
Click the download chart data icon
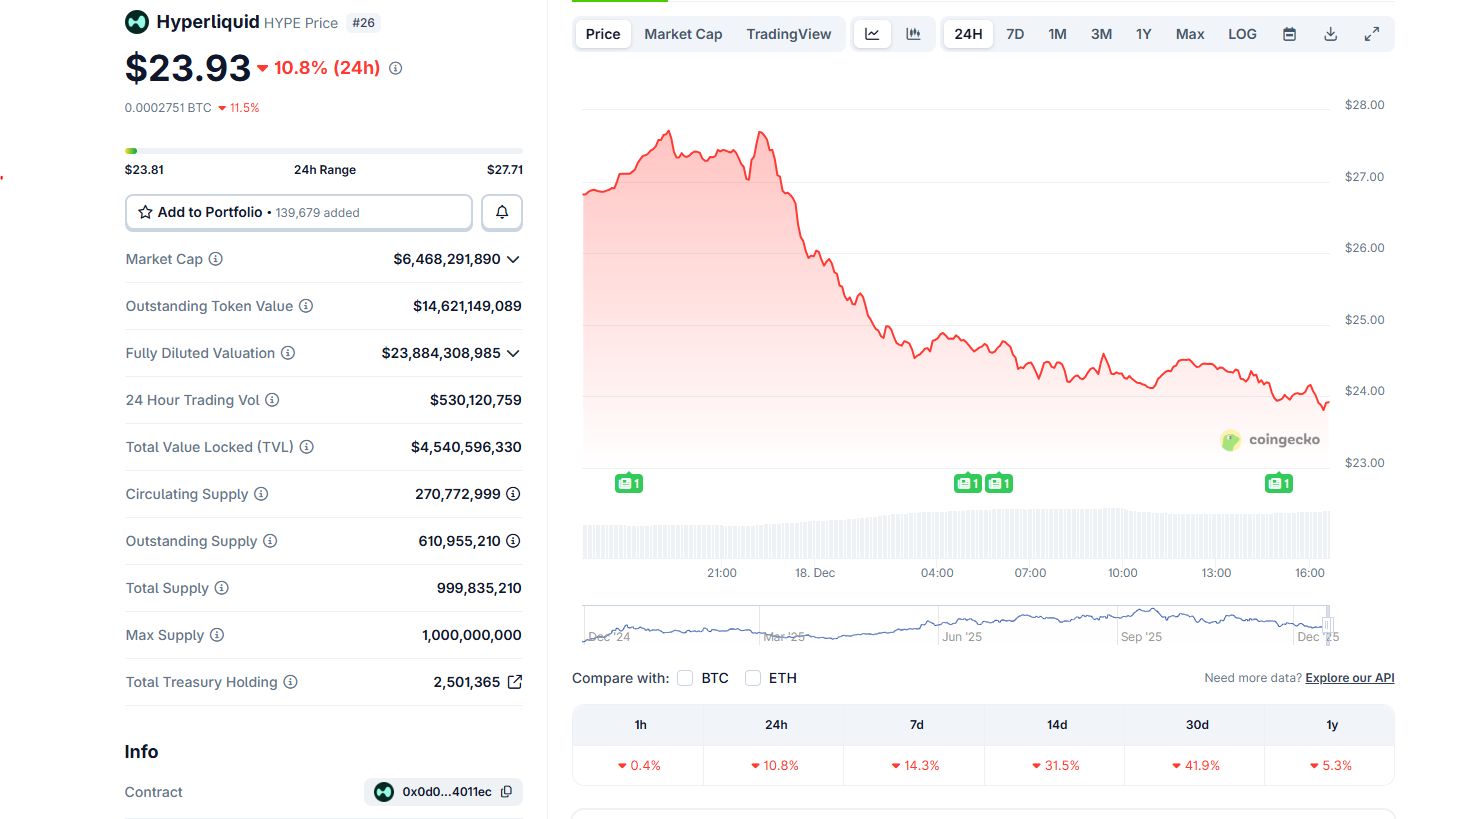1331,34
